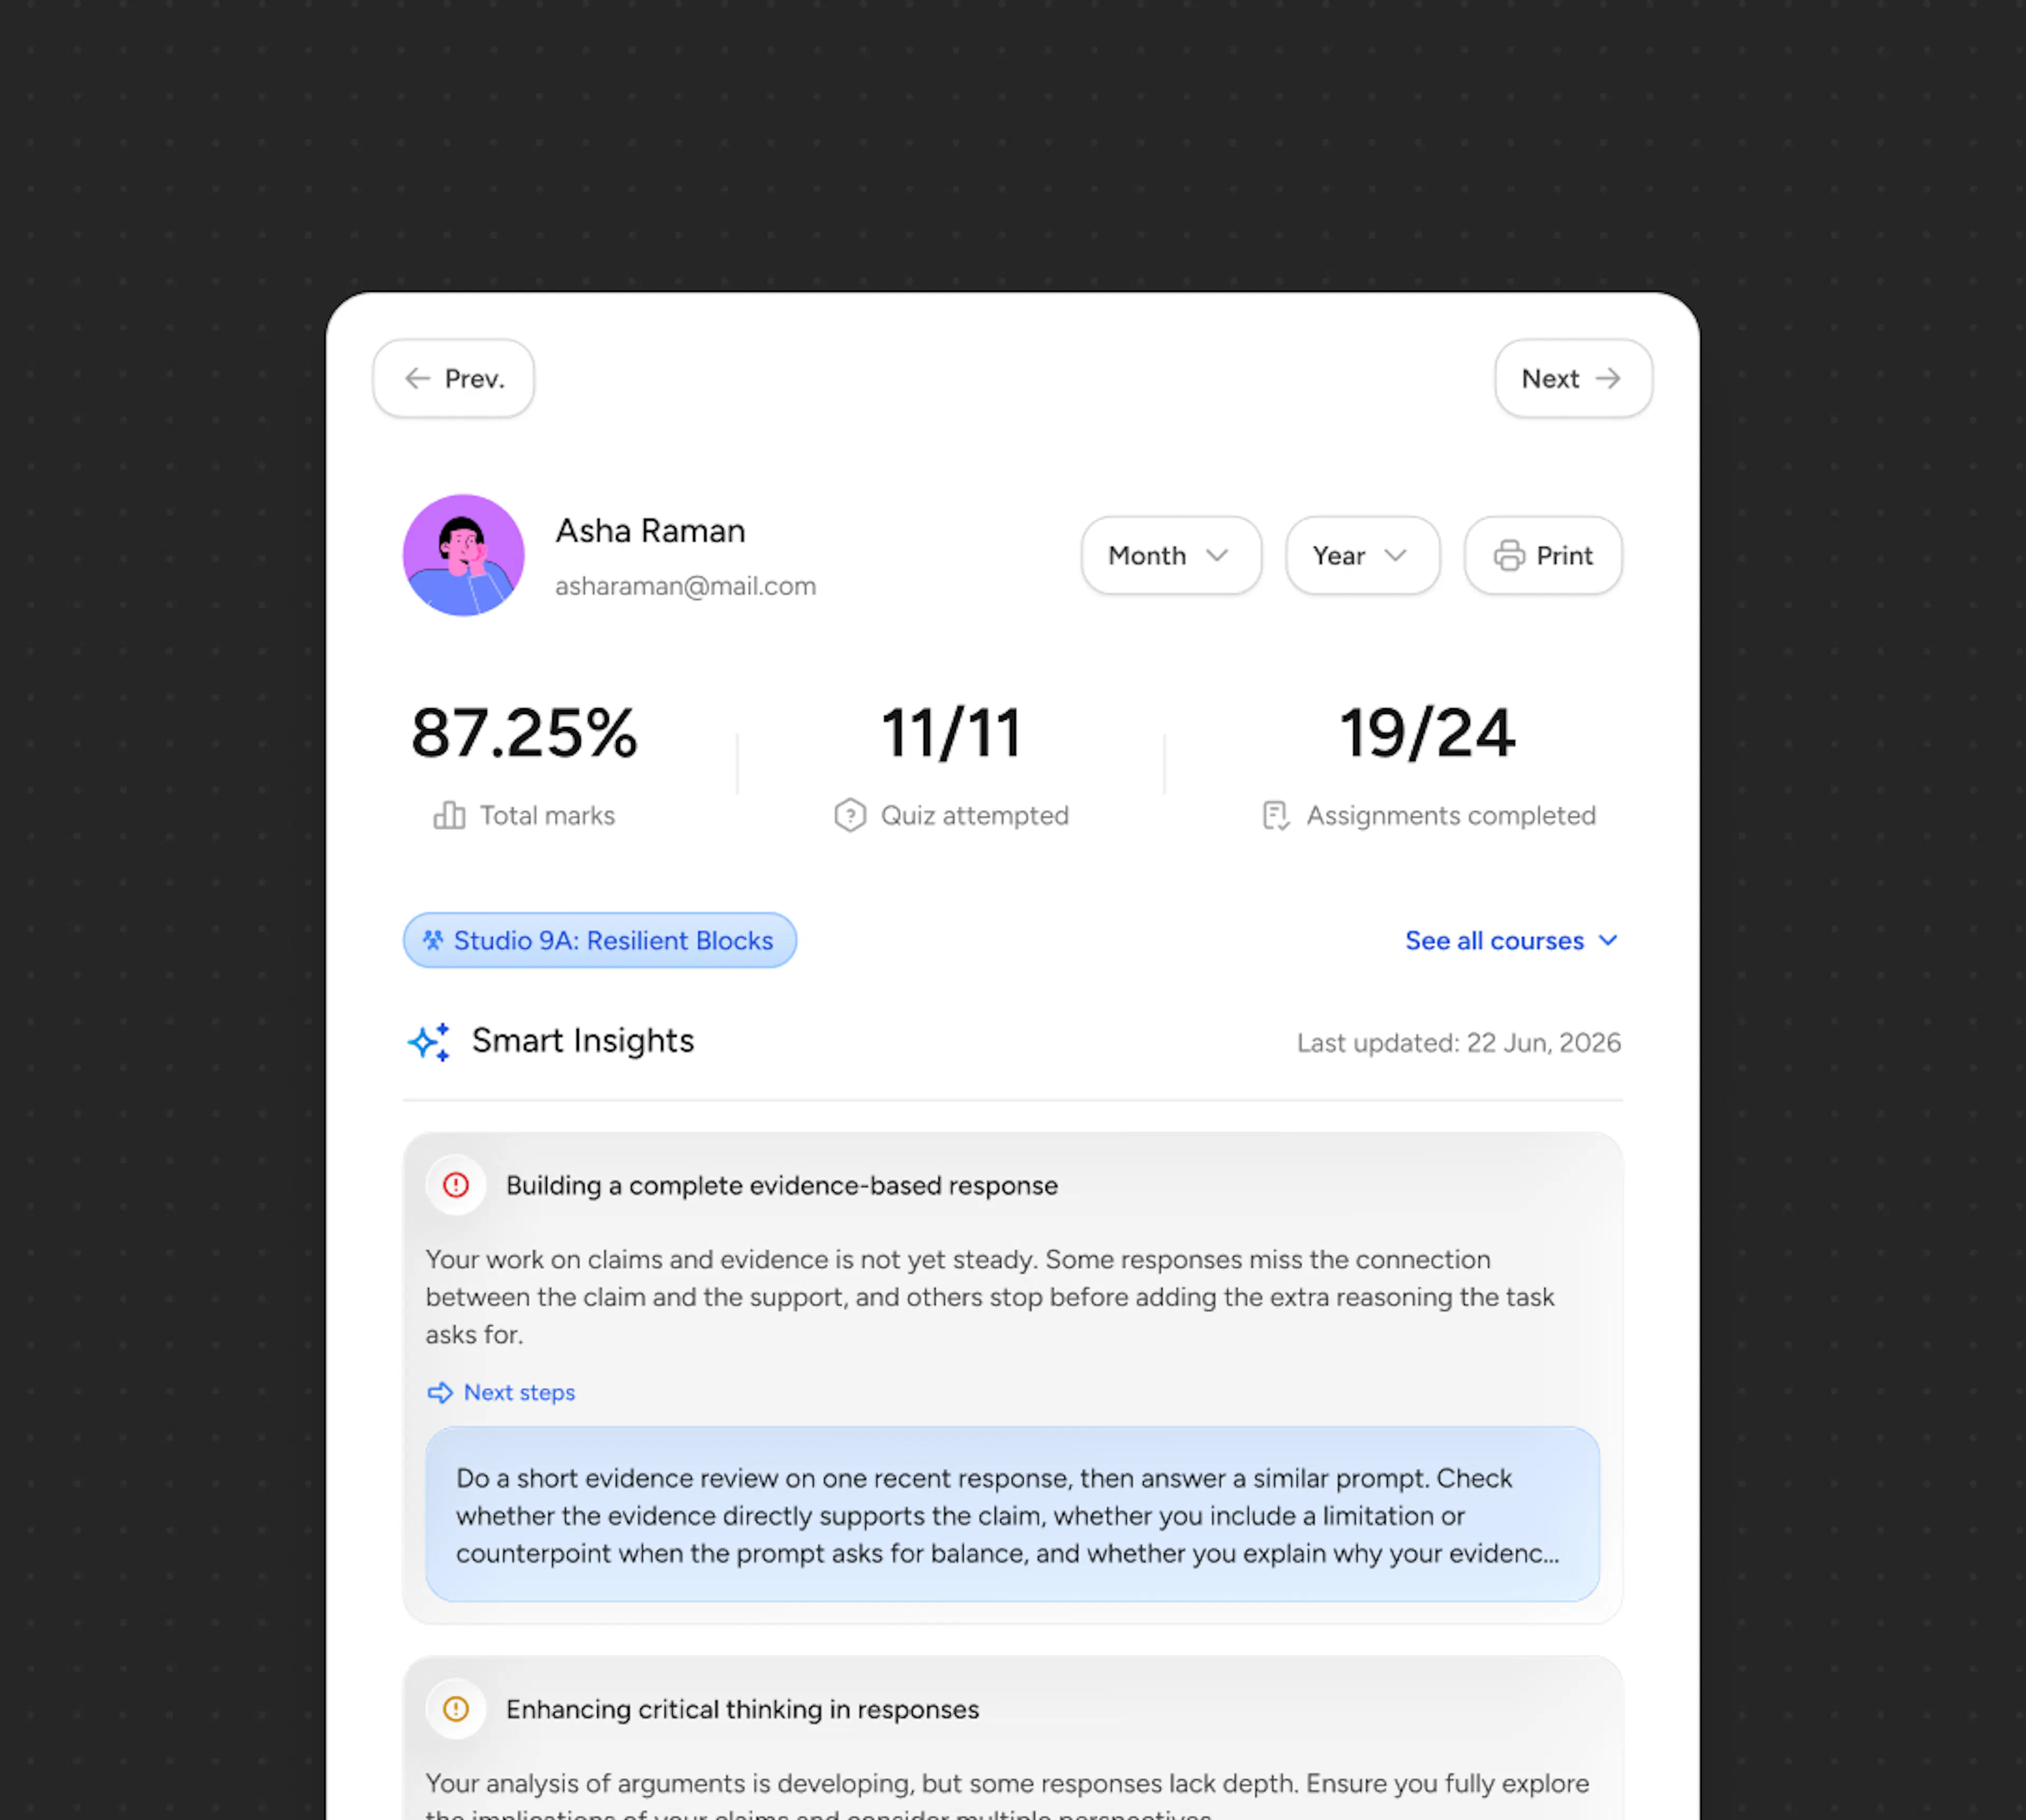
Task: Click the right arrow in the Next button
Action: tap(1608, 378)
